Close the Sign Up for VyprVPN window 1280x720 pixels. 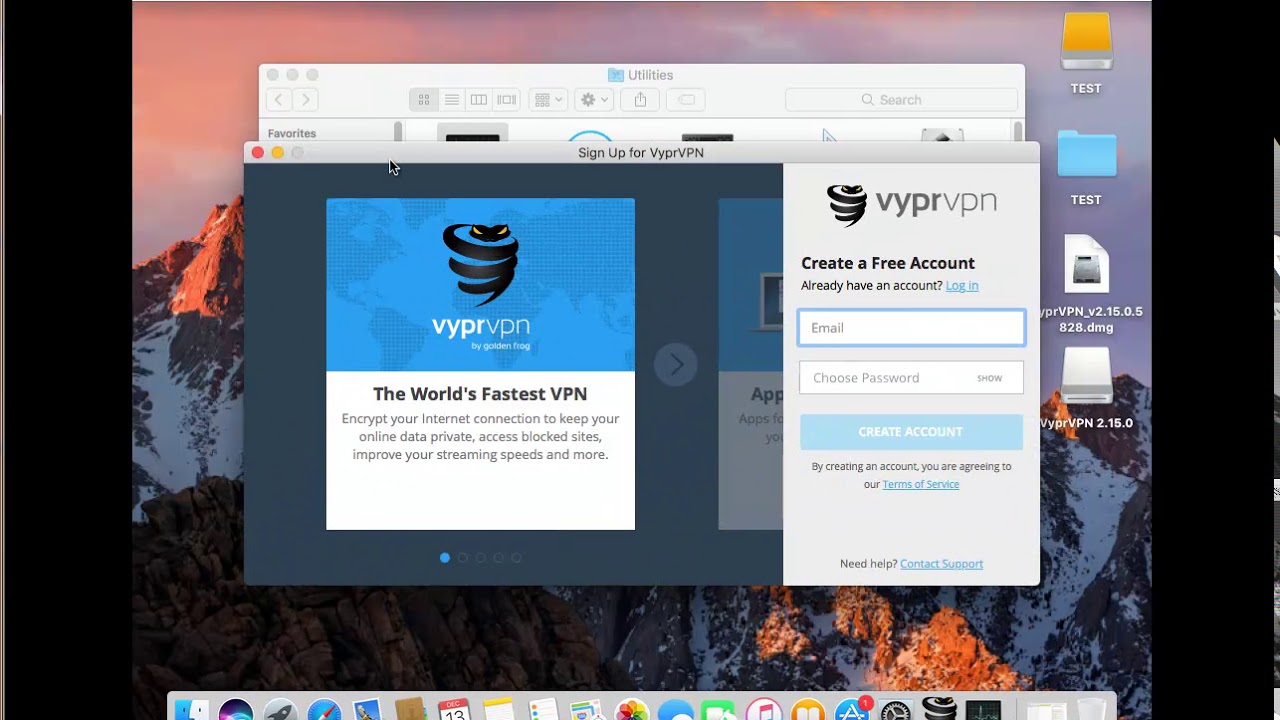click(258, 153)
